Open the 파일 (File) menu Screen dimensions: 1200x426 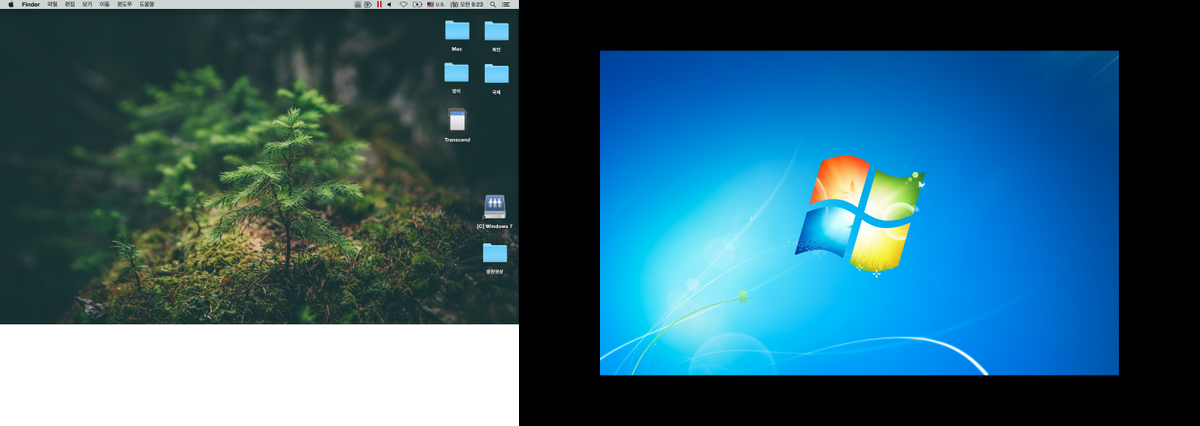point(52,4)
